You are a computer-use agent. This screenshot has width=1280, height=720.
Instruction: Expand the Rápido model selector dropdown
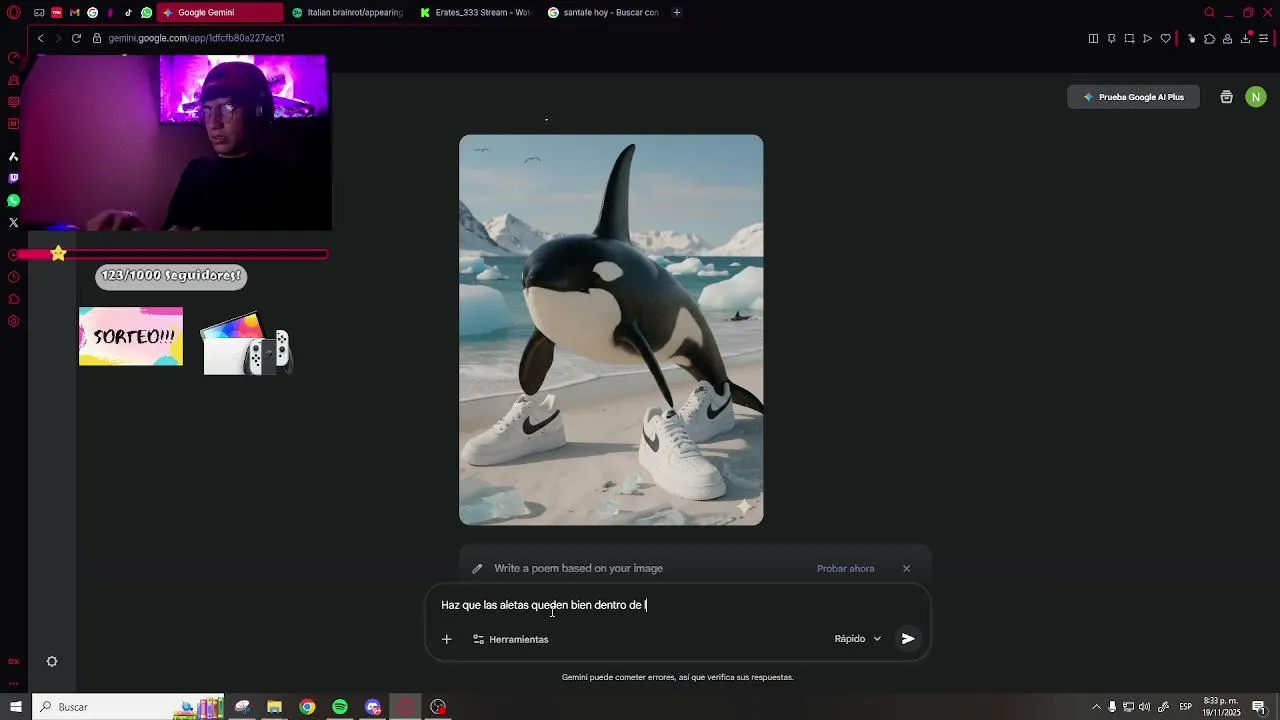[858, 639]
